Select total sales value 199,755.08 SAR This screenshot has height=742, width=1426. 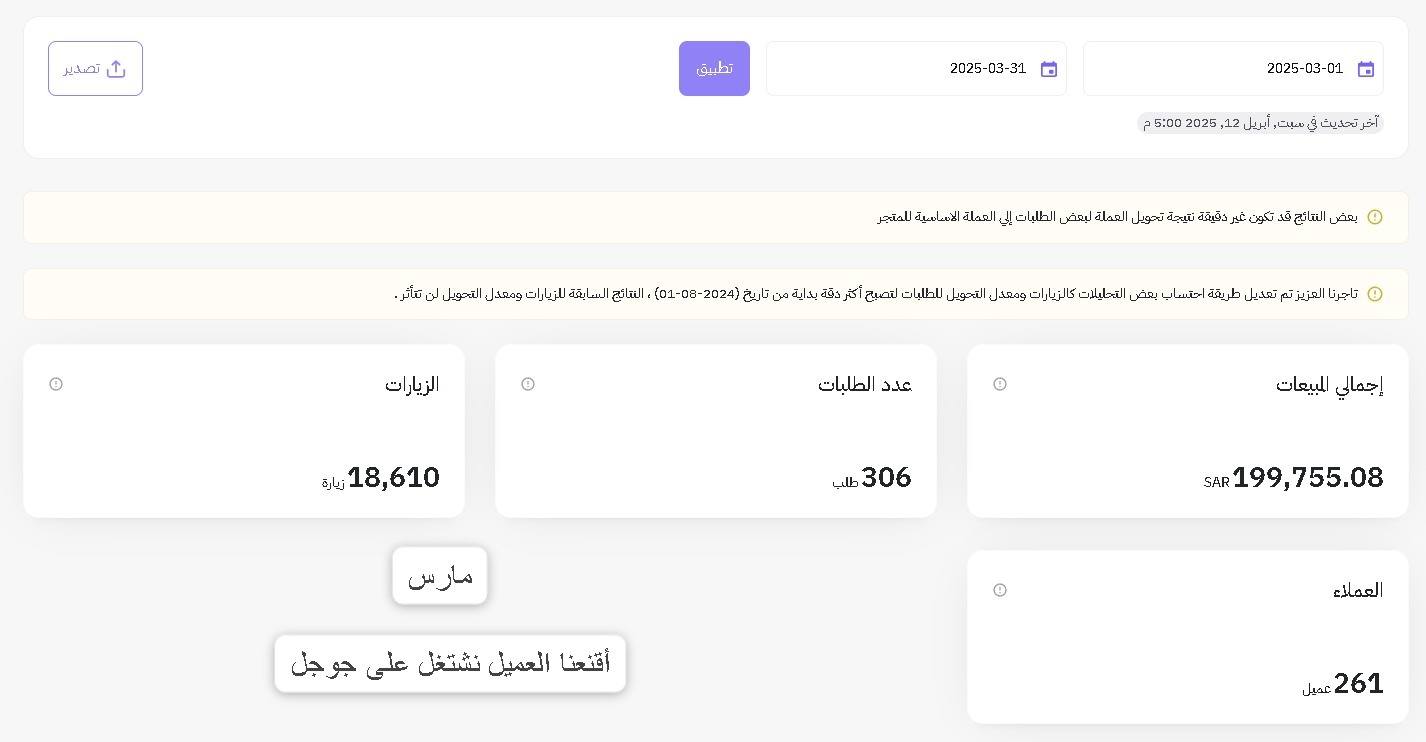point(1307,478)
